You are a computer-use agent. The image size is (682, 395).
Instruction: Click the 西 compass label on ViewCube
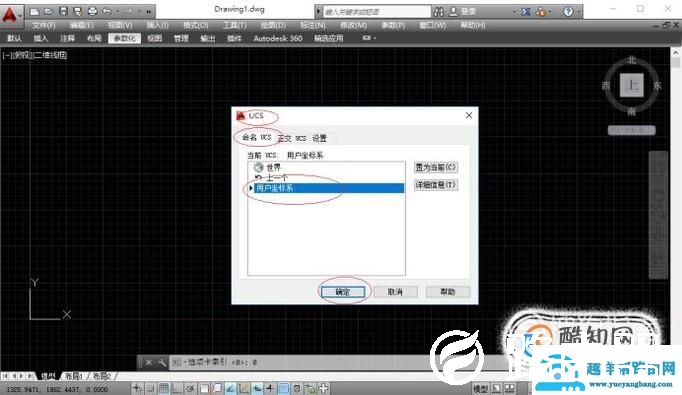tap(606, 85)
